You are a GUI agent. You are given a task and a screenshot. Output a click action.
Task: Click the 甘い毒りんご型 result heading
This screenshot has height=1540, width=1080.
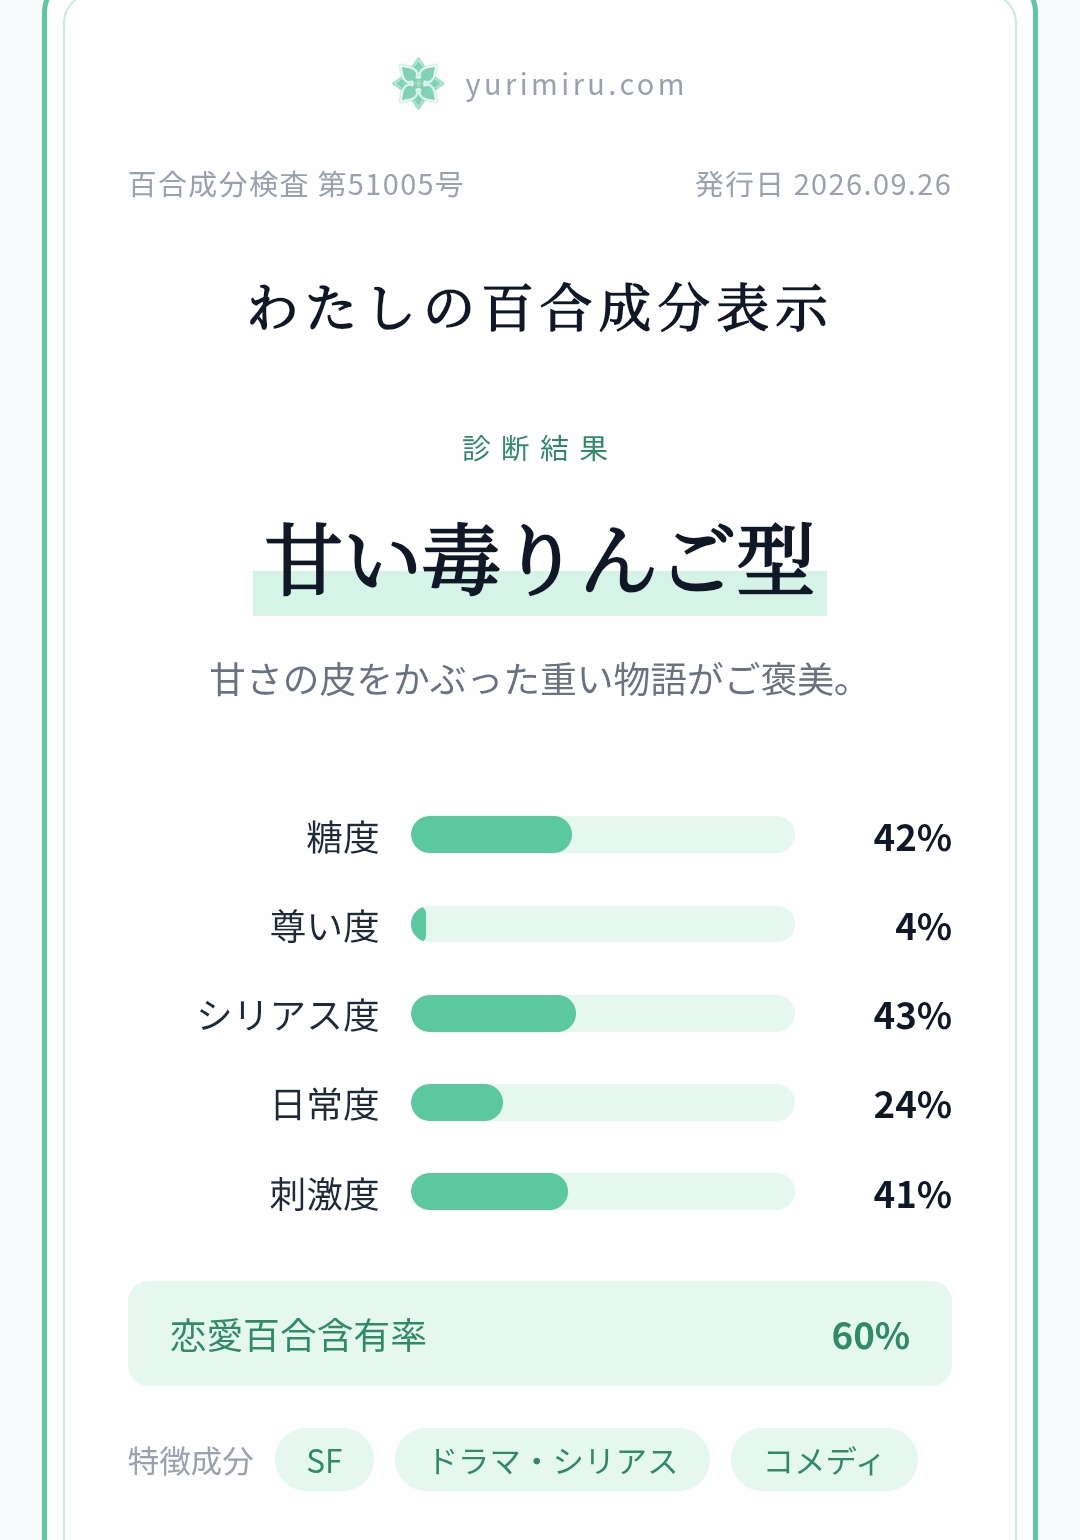[540, 561]
